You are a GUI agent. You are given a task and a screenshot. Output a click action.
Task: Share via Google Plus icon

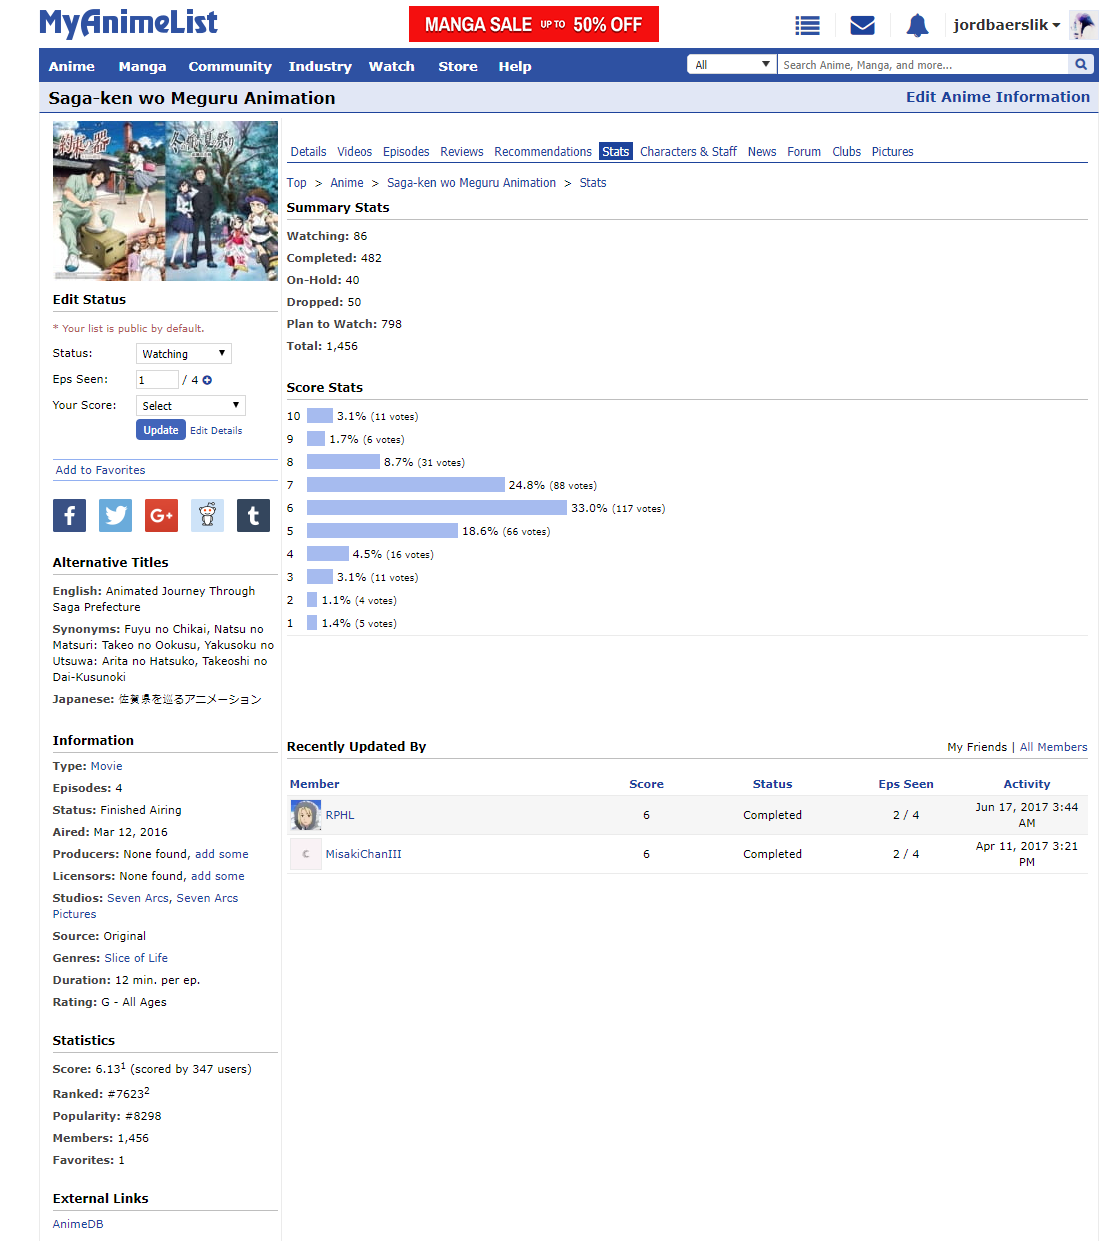pos(161,515)
